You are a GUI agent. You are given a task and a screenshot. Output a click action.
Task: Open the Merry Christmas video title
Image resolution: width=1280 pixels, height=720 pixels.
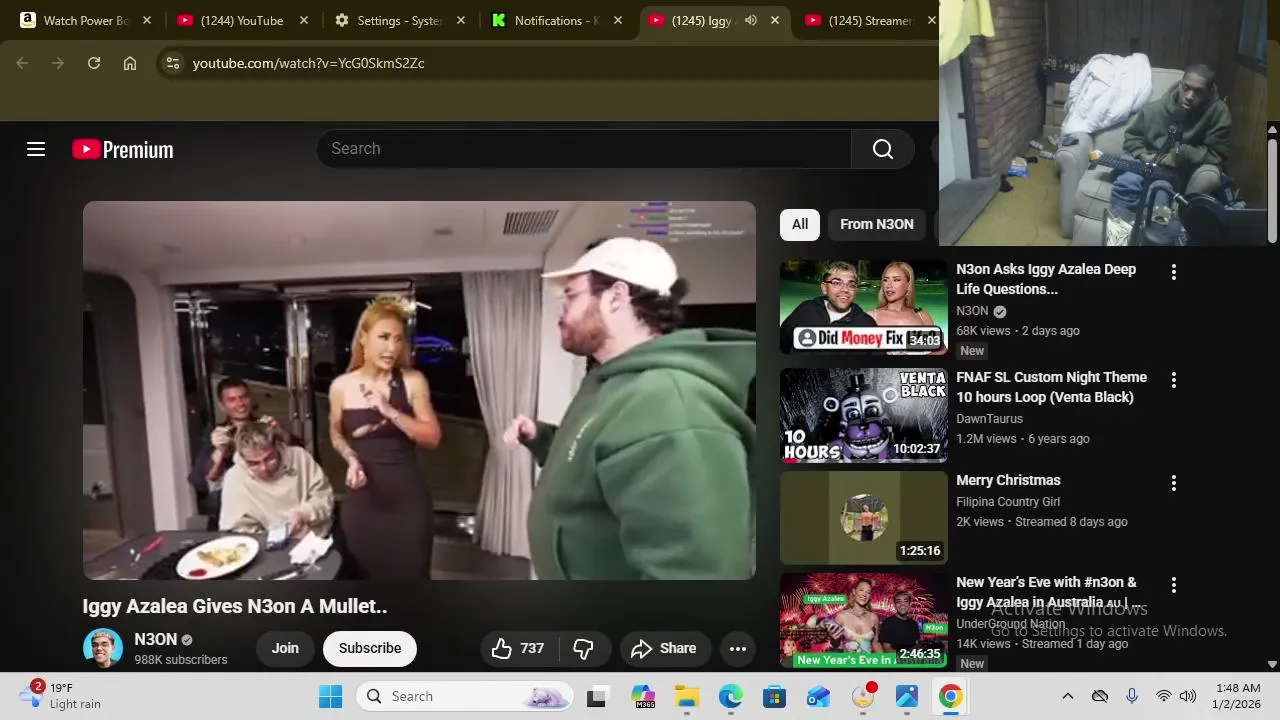(1008, 480)
